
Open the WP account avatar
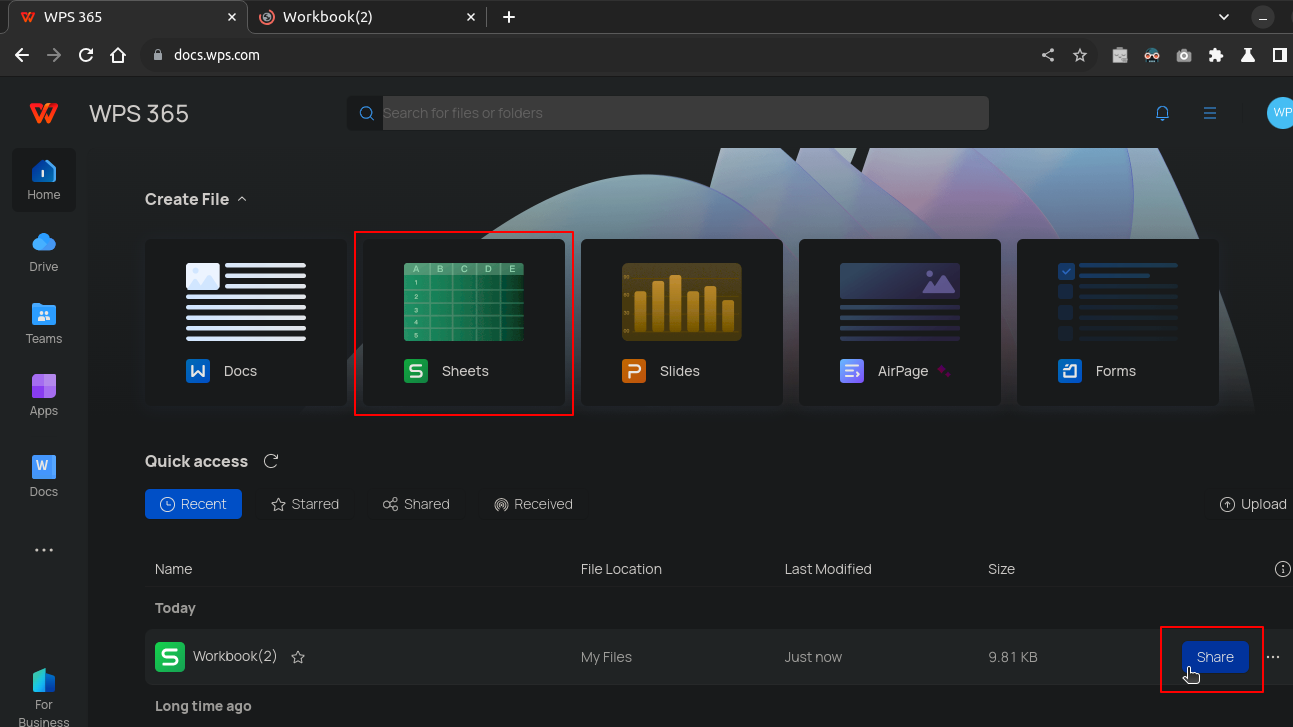[x=1280, y=113]
